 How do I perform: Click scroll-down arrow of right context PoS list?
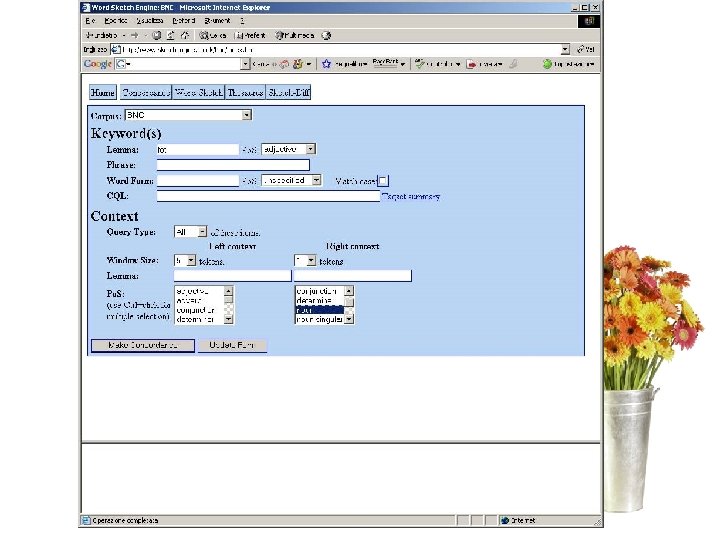coord(349,320)
